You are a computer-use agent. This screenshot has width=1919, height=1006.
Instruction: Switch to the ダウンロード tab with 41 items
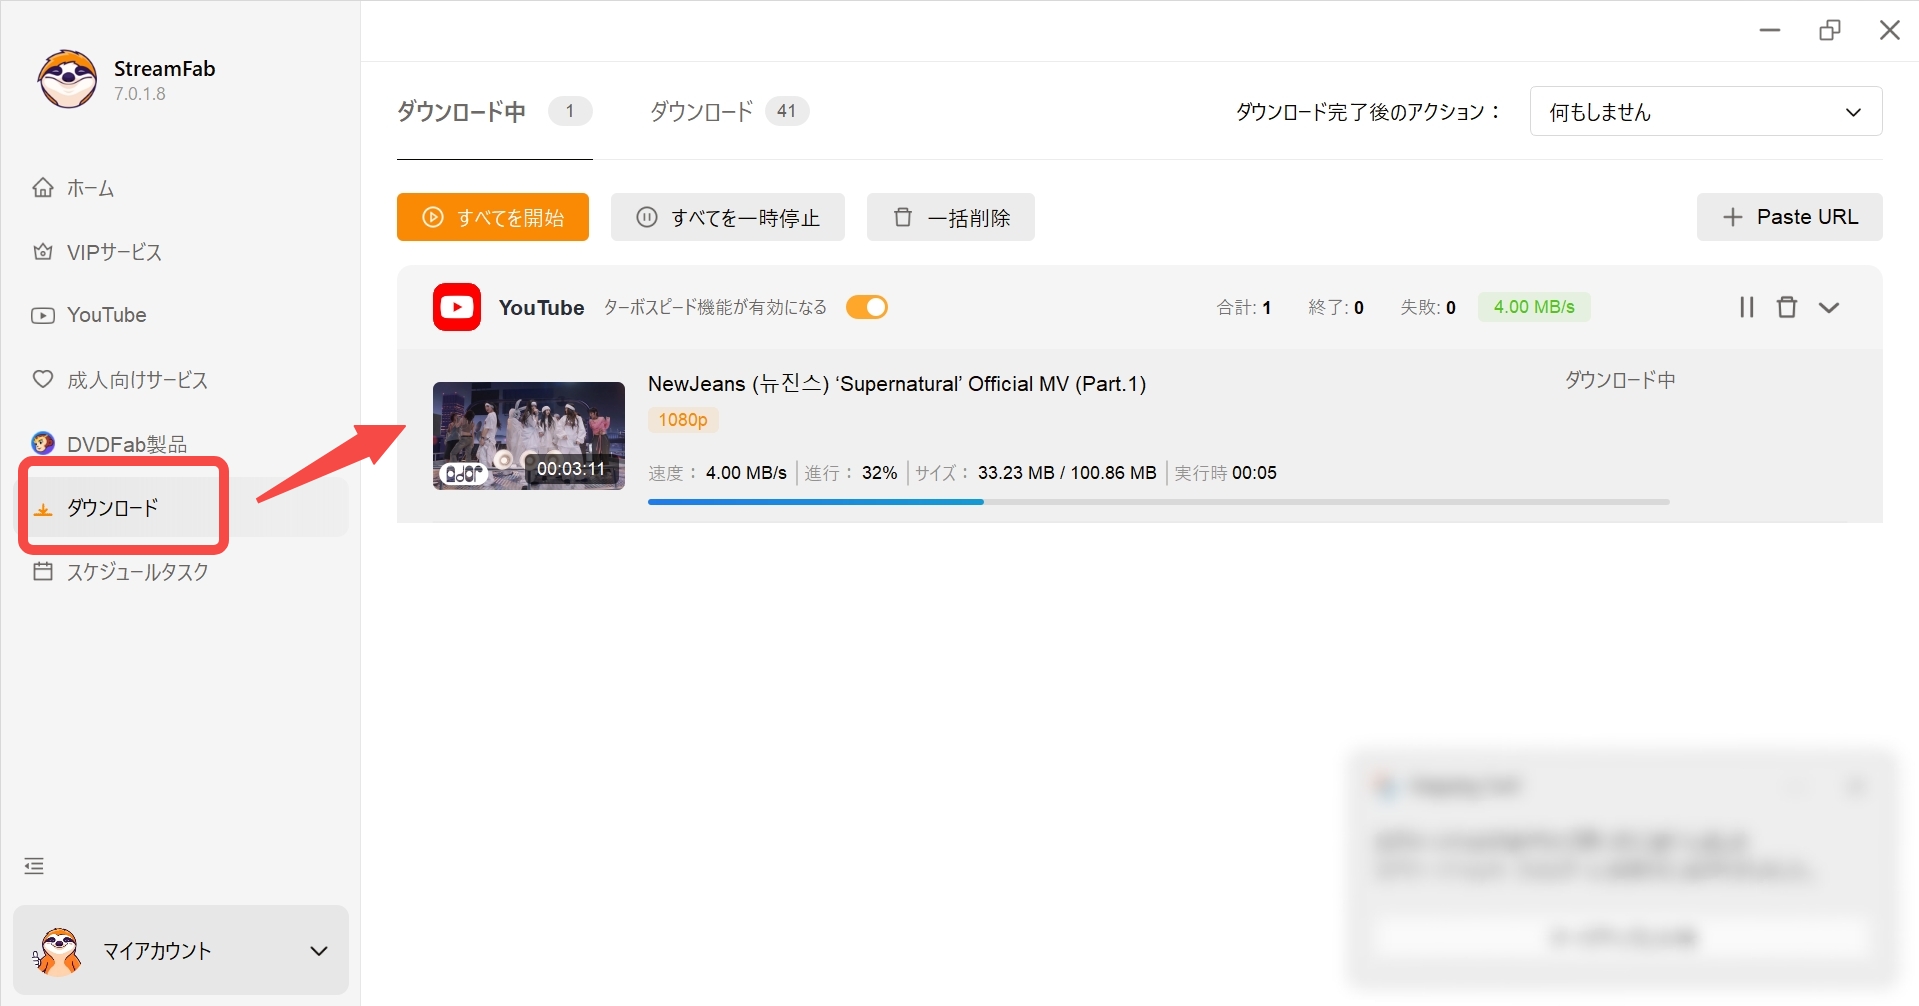click(729, 111)
